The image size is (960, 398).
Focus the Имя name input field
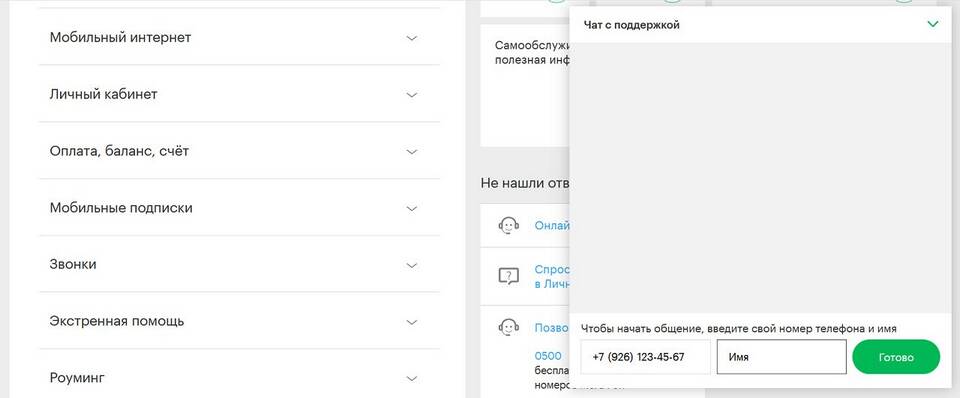pos(782,357)
